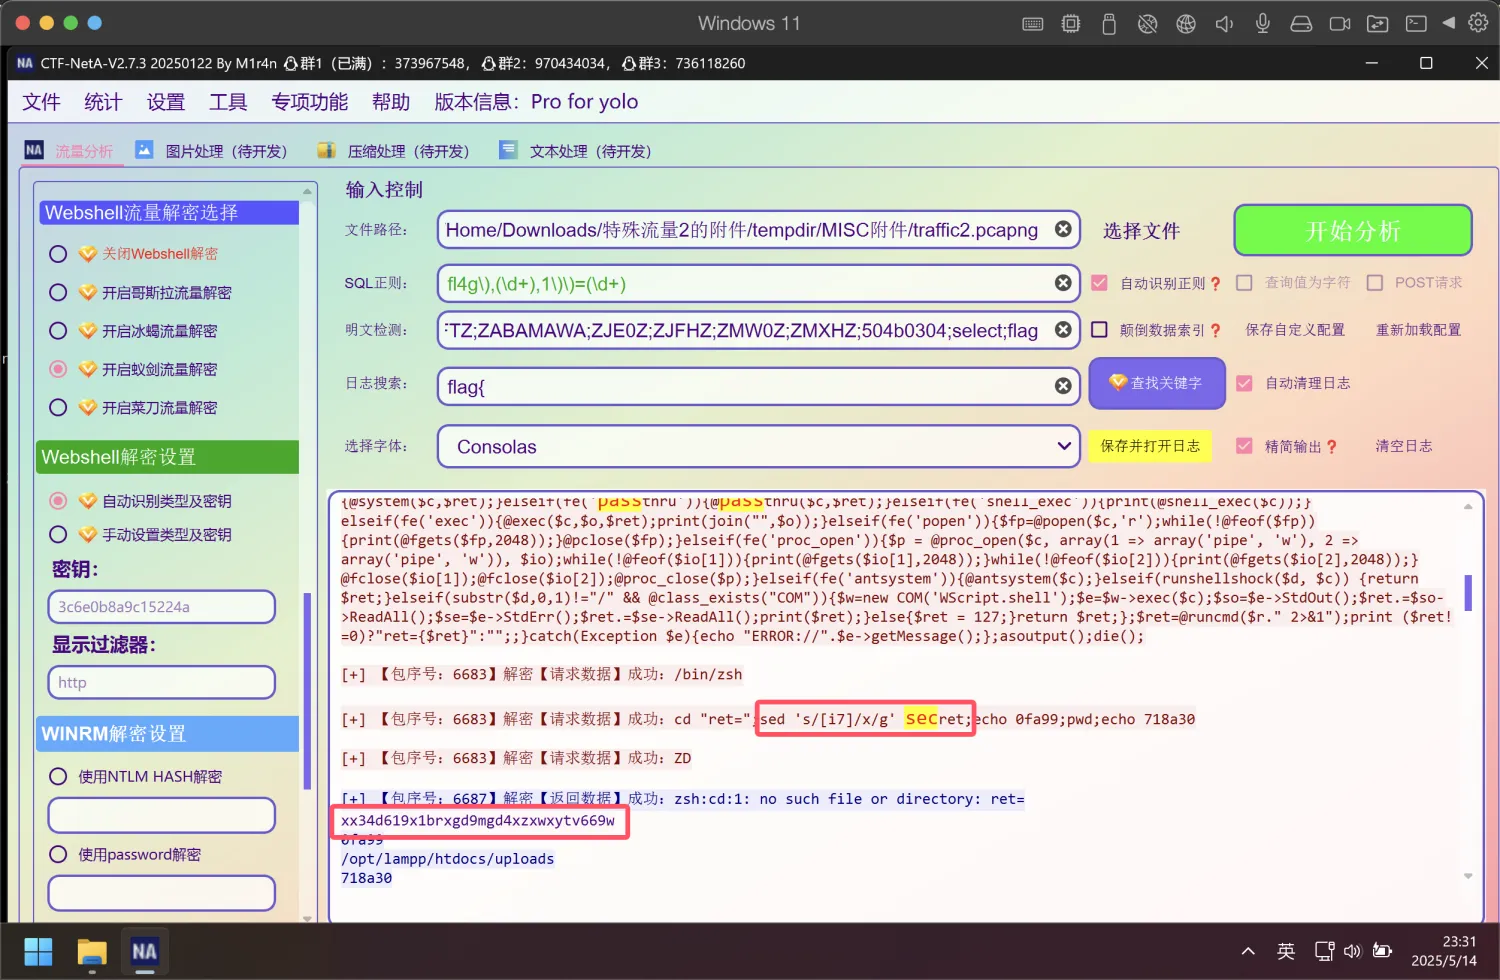Toggle the speaker icon in VM title bar
Image resolution: width=1500 pixels, height=980 pixels.
click(x=1224, y=24)
